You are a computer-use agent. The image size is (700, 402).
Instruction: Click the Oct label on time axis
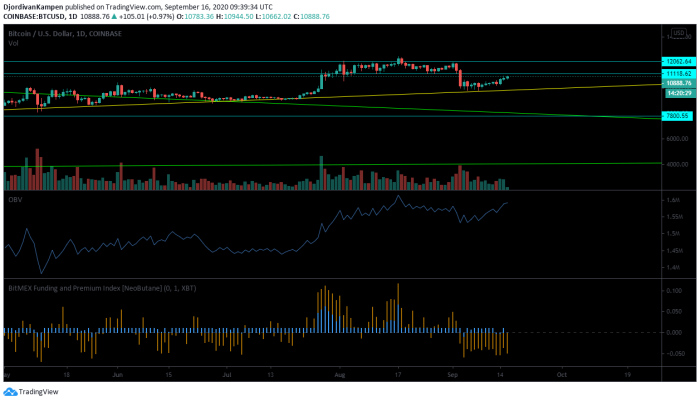pos(562,375)
